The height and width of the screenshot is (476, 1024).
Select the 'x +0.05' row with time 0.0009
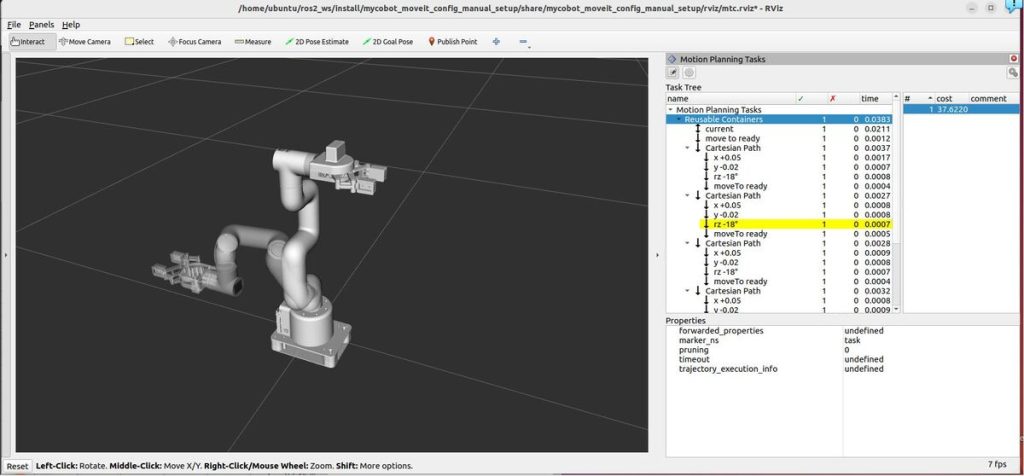[x=779, y=253]
